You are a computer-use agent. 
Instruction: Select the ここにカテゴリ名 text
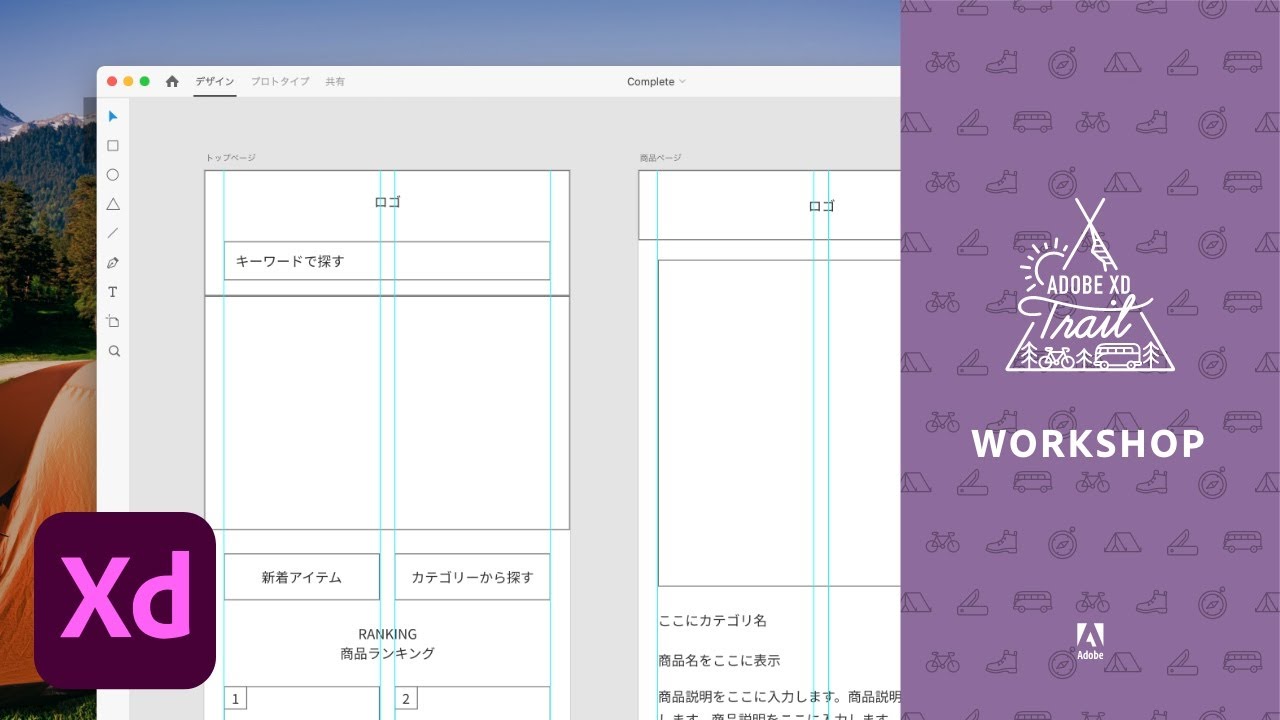coord(712,621)
